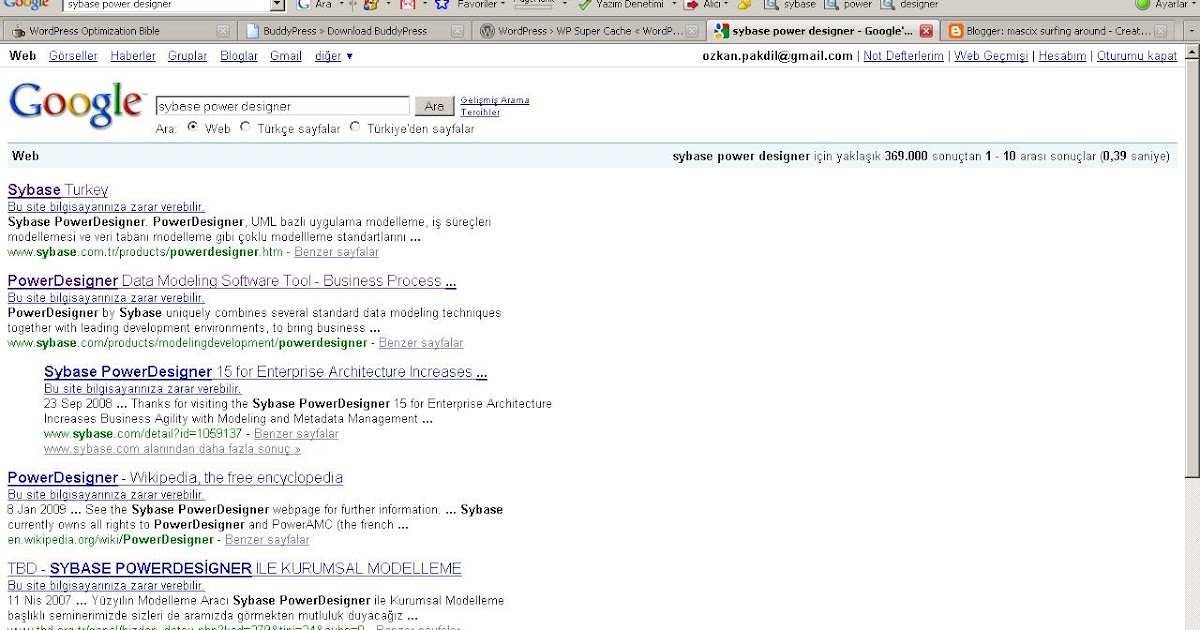1200x630 pixels.
Task: Click the Google logo on results page
Action: click(x=76, y=104)
